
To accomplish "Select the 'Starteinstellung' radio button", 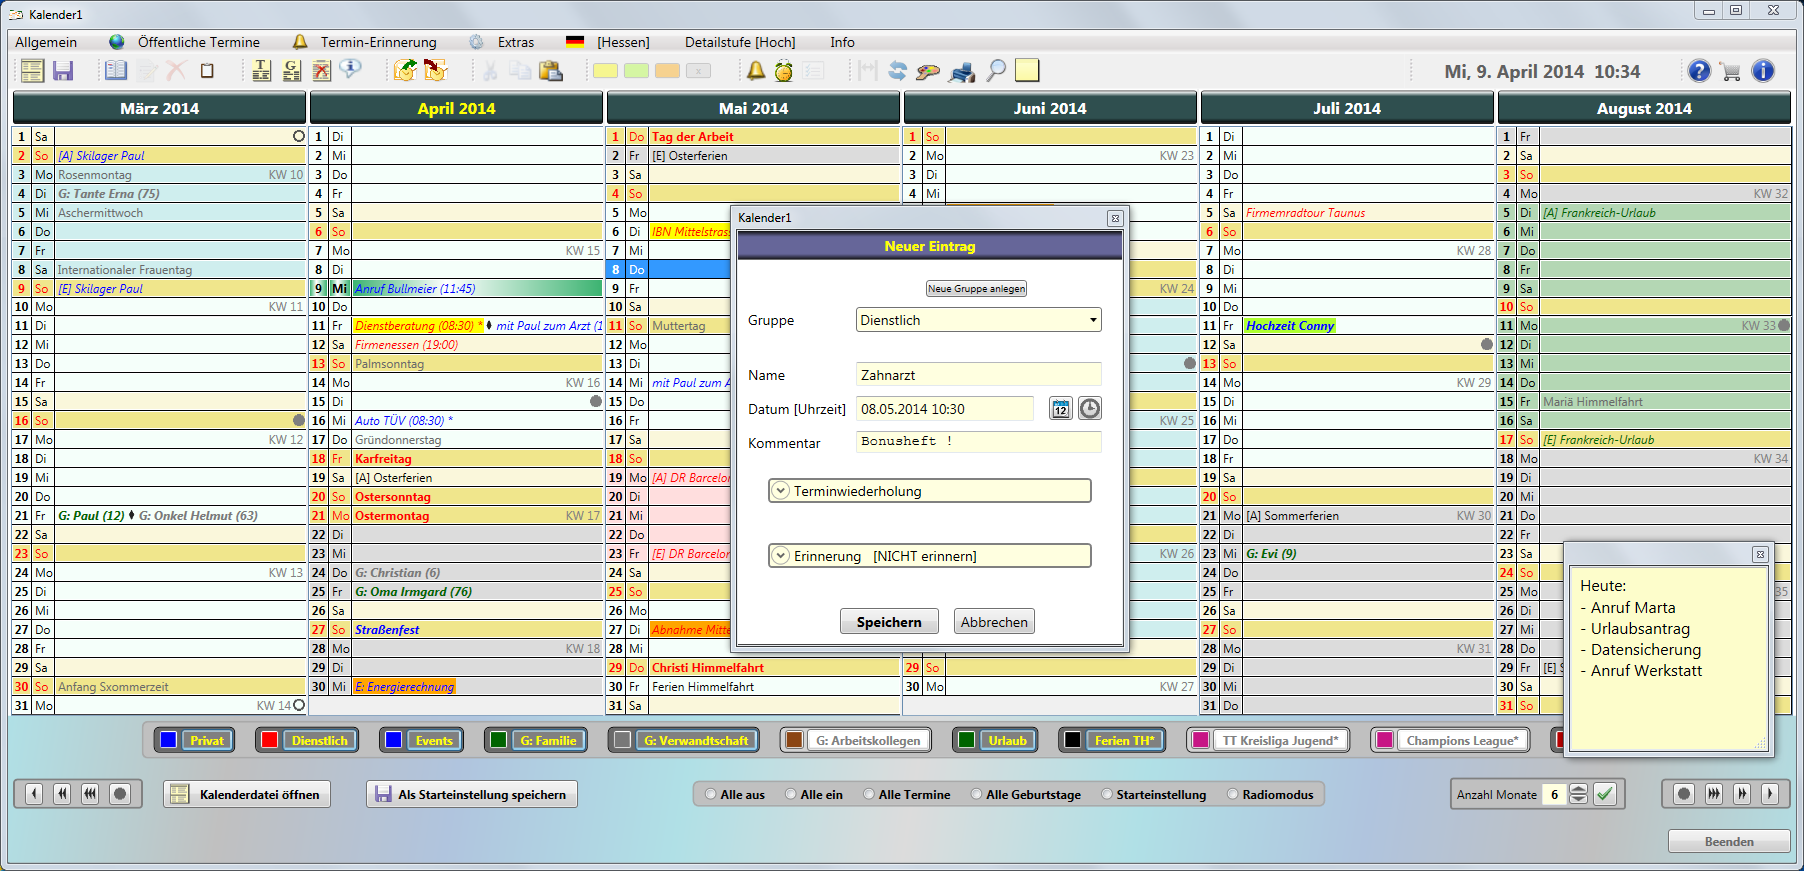I will click(1107, 795).
